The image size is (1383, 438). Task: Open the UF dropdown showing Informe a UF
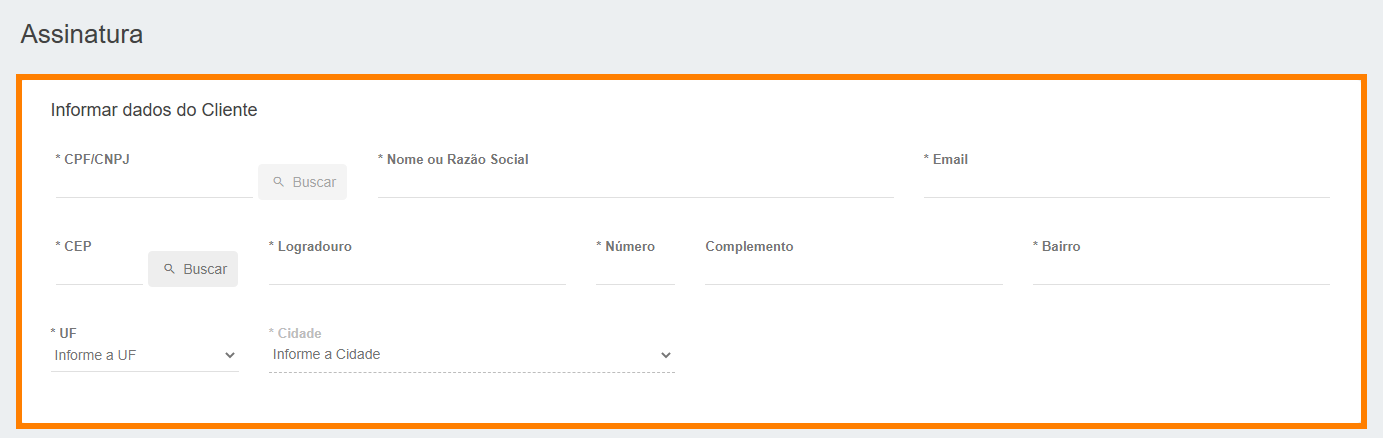pos(145,355)
